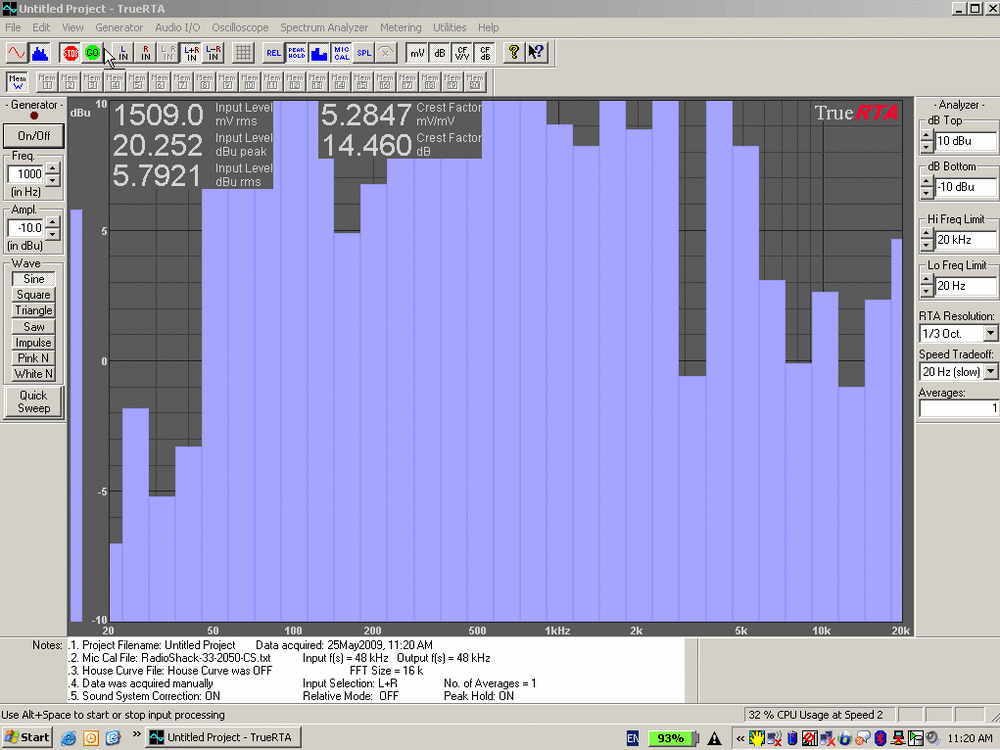The width and height of the screenshot is (1000, 750).
Task: Open help with yellow question mark icon
Action: [x=514, y=53]
